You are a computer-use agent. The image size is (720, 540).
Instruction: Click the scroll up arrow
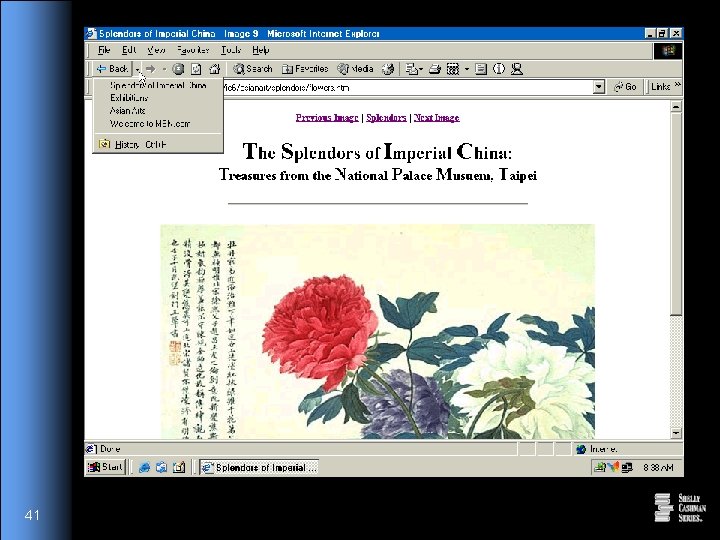[x=676, y=107]
